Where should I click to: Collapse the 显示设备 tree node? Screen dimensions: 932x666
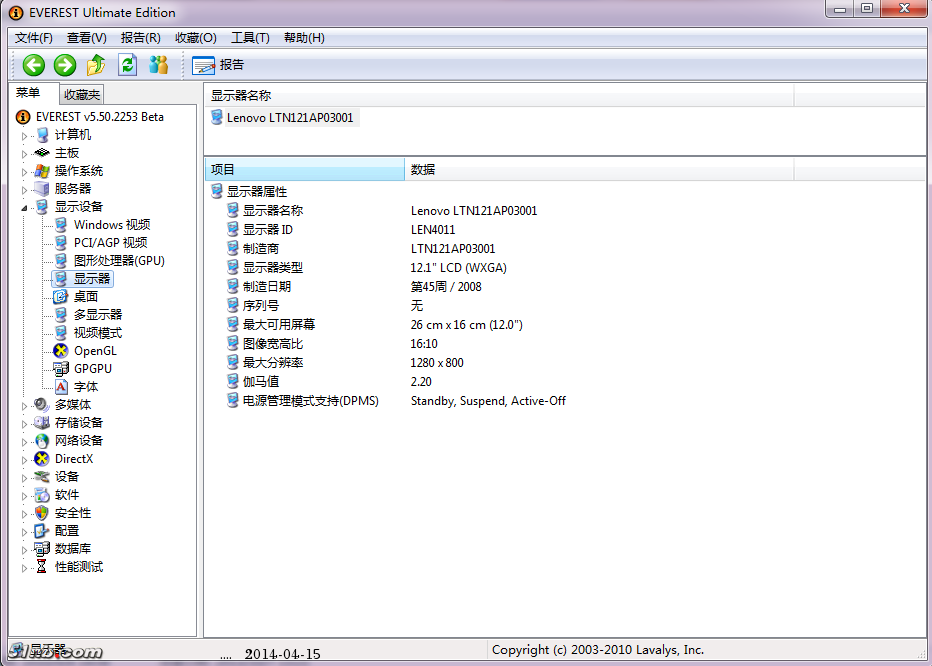click(25, 207)
